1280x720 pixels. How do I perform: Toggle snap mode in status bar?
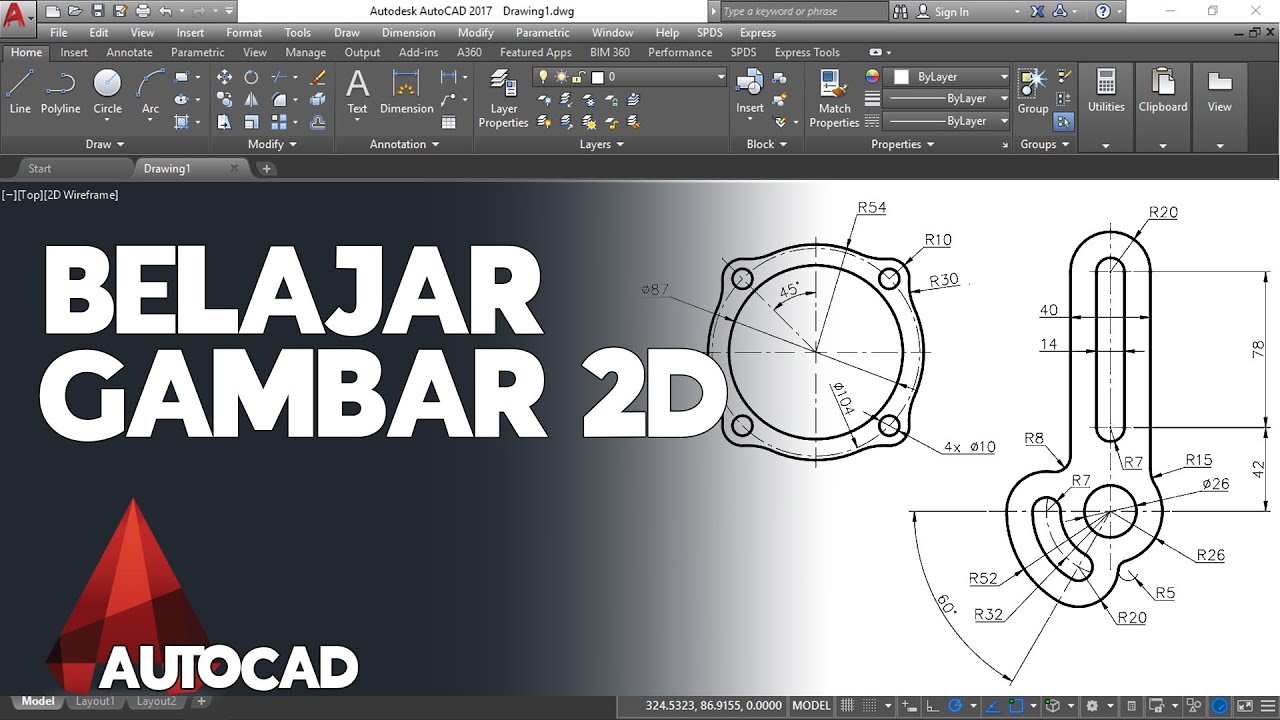[x=872, y=705]
